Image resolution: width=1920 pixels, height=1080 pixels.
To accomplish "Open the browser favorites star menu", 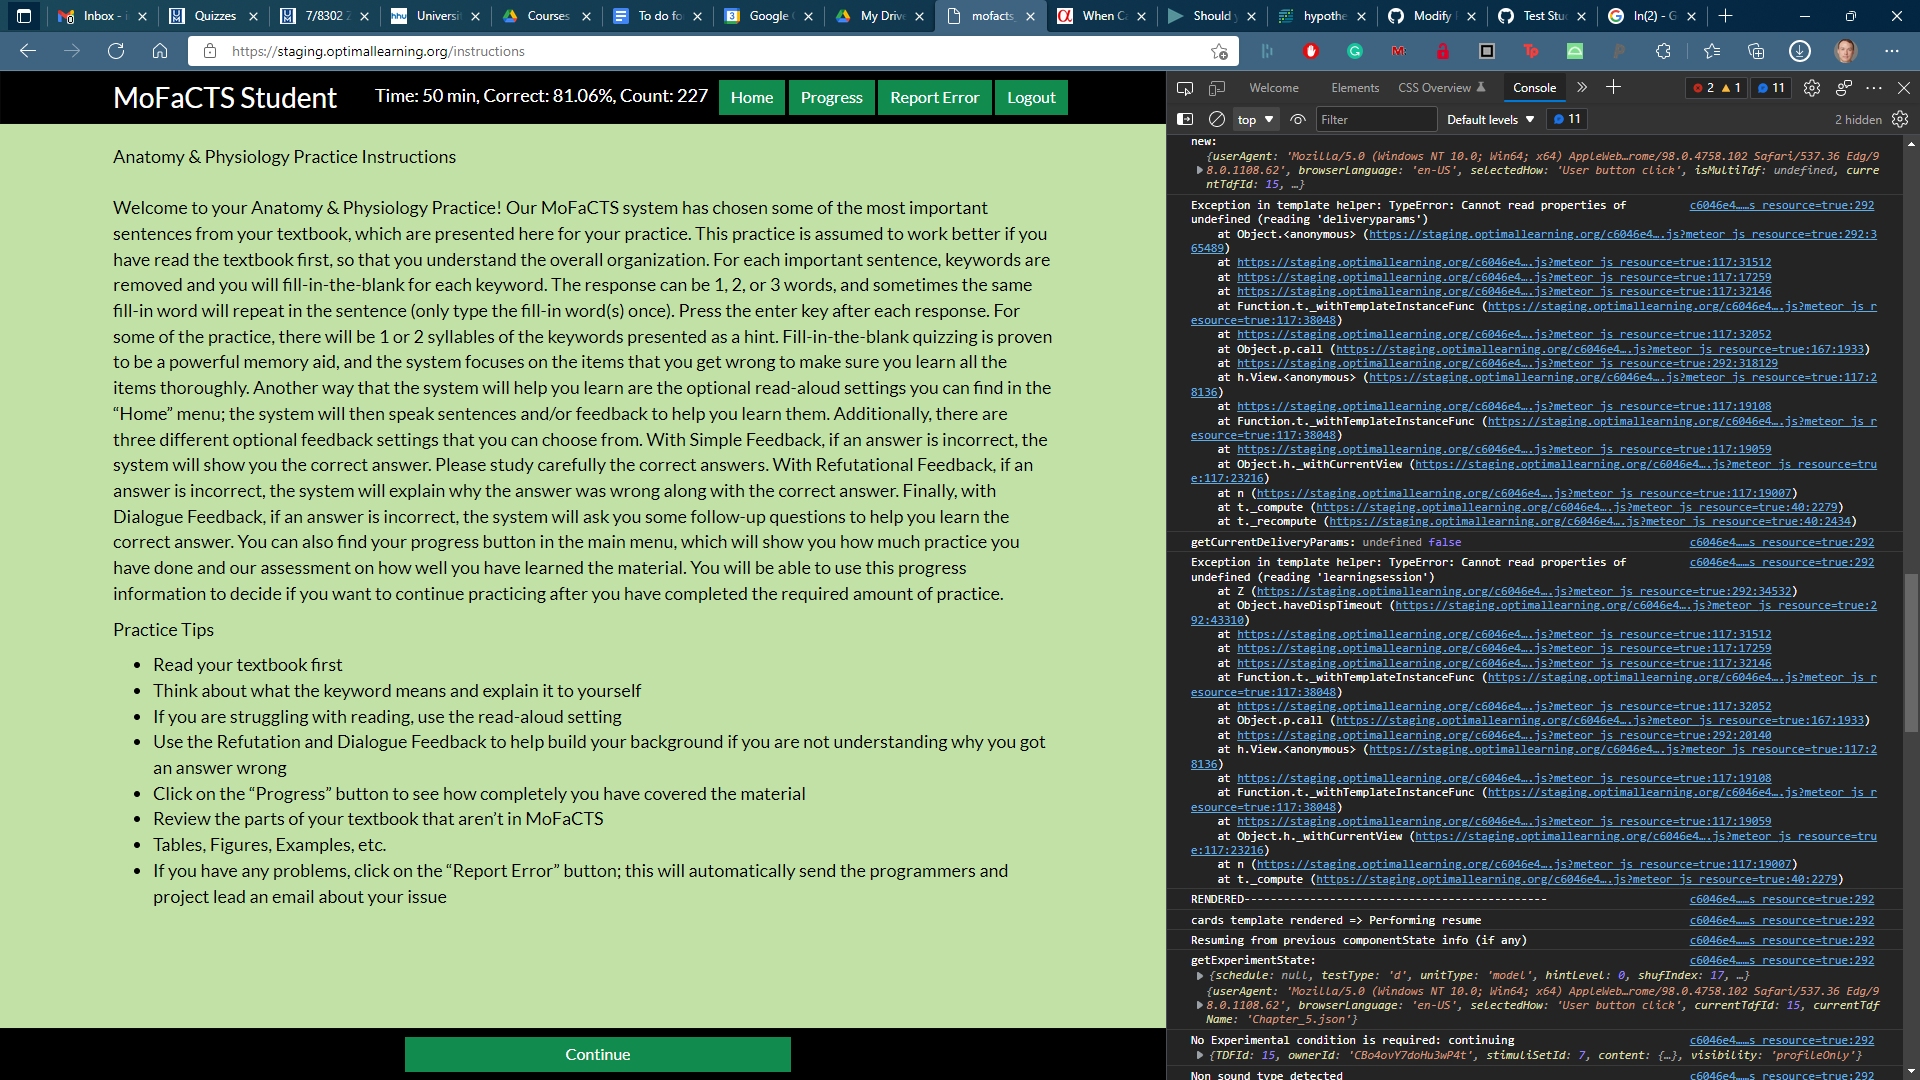I will click(1711, 51).
